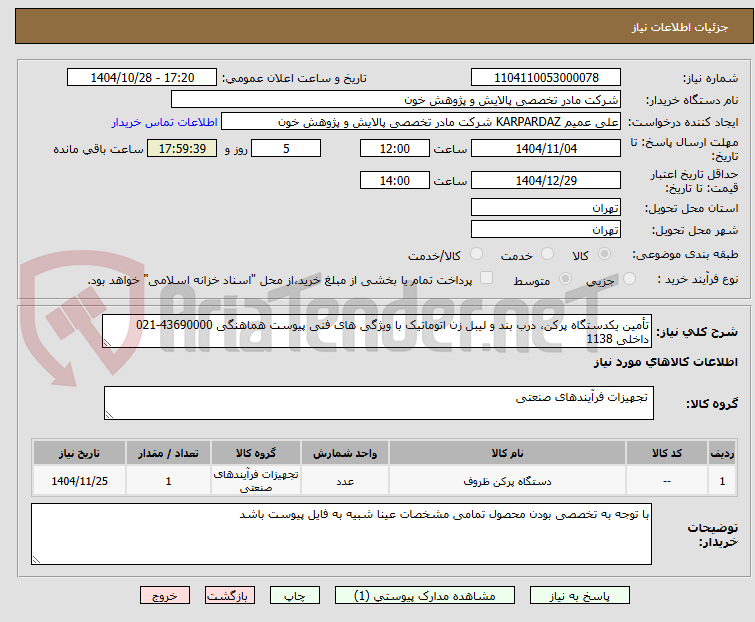This screenshot has height=622, width=755.
Task: Click the گروه کالا column header
Action: [256, 453]
